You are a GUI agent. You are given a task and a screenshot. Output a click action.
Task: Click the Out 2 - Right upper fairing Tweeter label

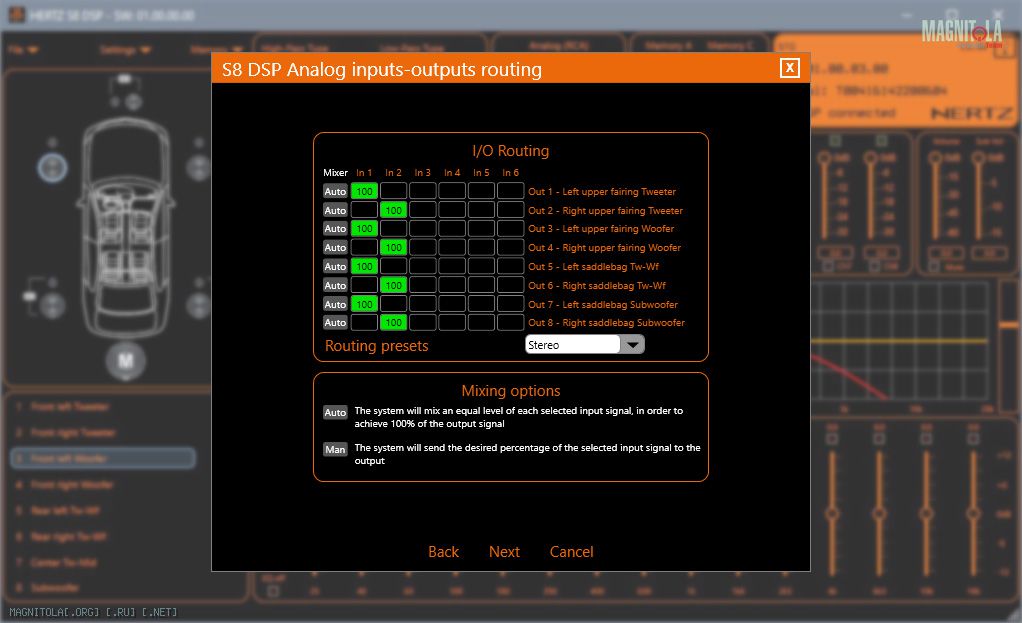606,210
